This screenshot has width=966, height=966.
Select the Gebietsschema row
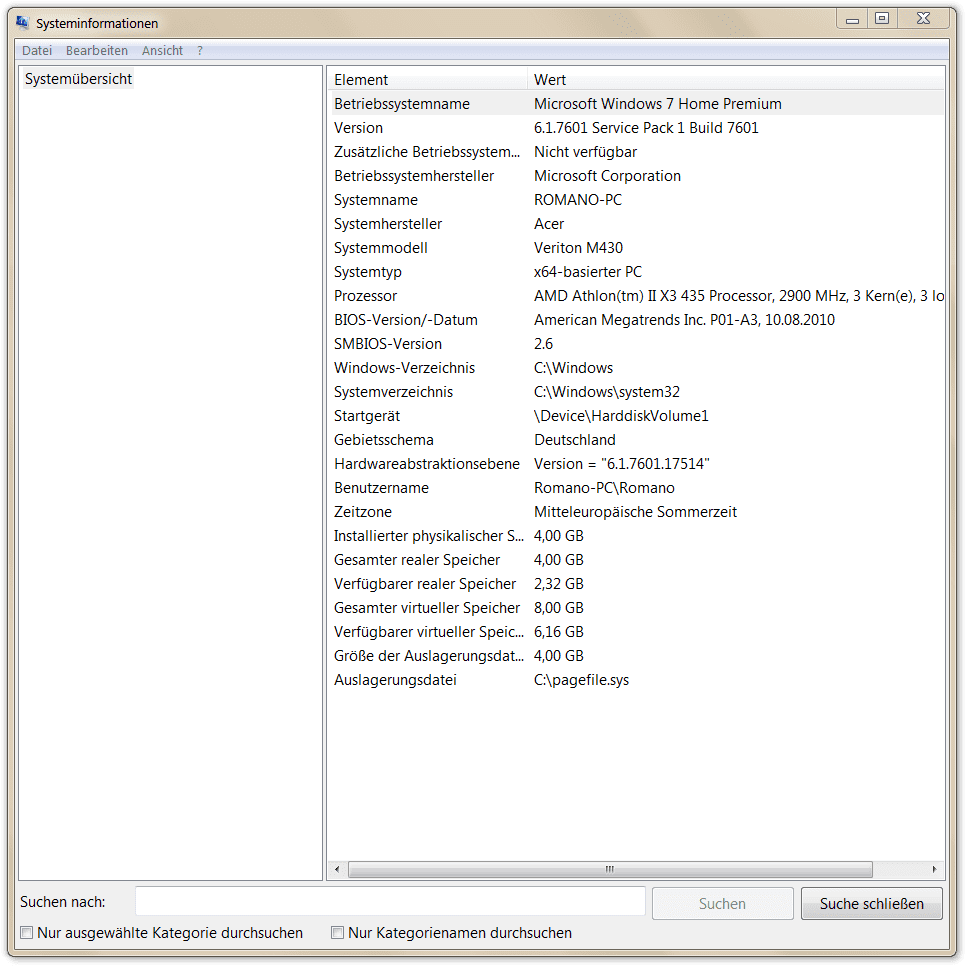(637, 440)
